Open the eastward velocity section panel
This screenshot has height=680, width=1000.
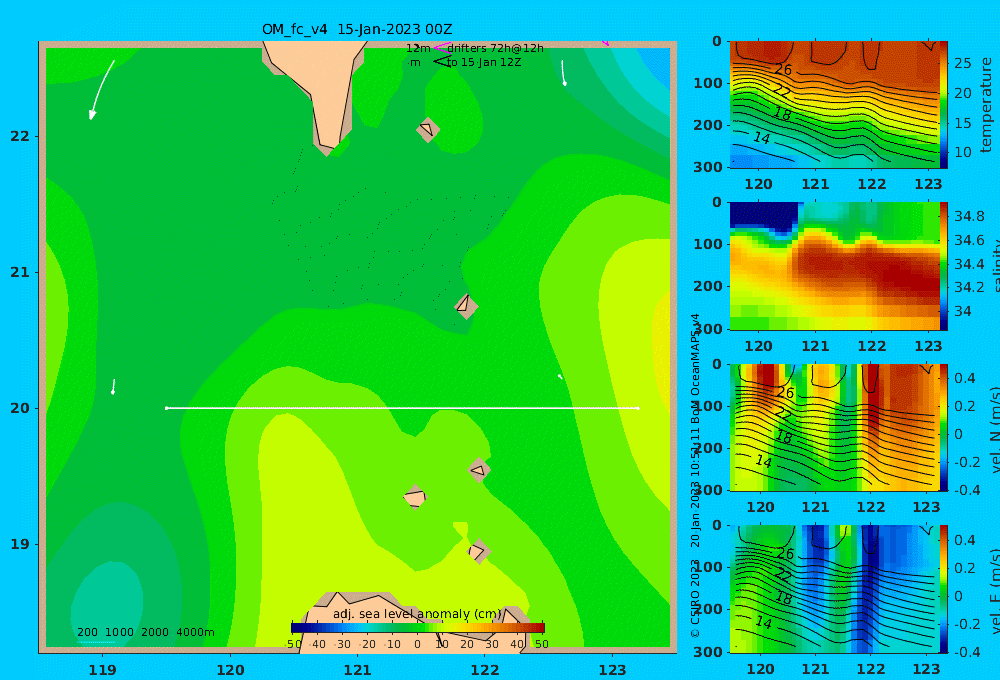[834, 589]
